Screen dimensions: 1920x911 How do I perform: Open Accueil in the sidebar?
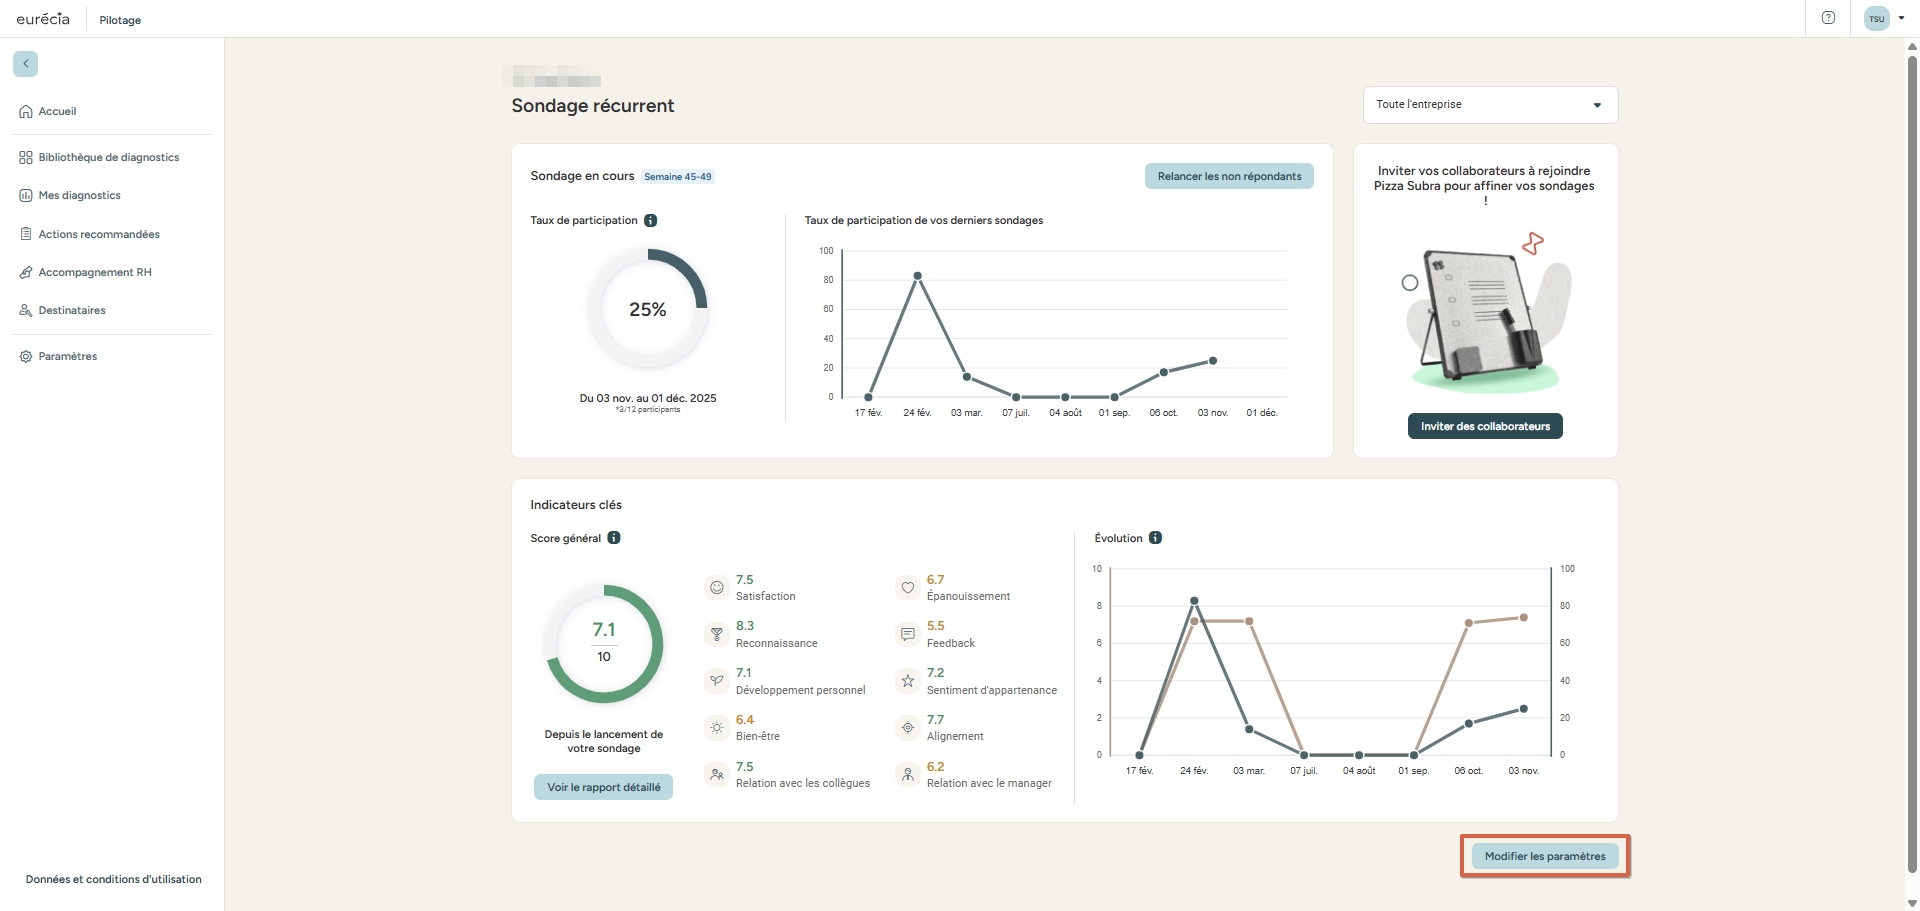point(57,112)
